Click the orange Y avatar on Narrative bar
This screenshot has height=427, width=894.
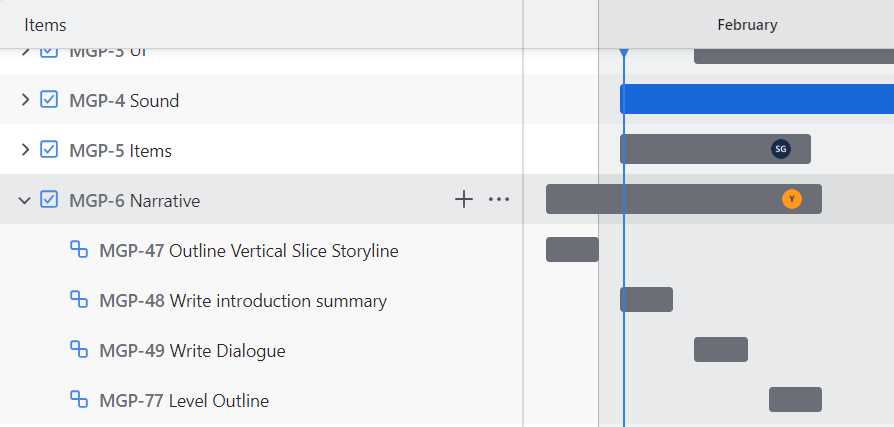[791, 199]
